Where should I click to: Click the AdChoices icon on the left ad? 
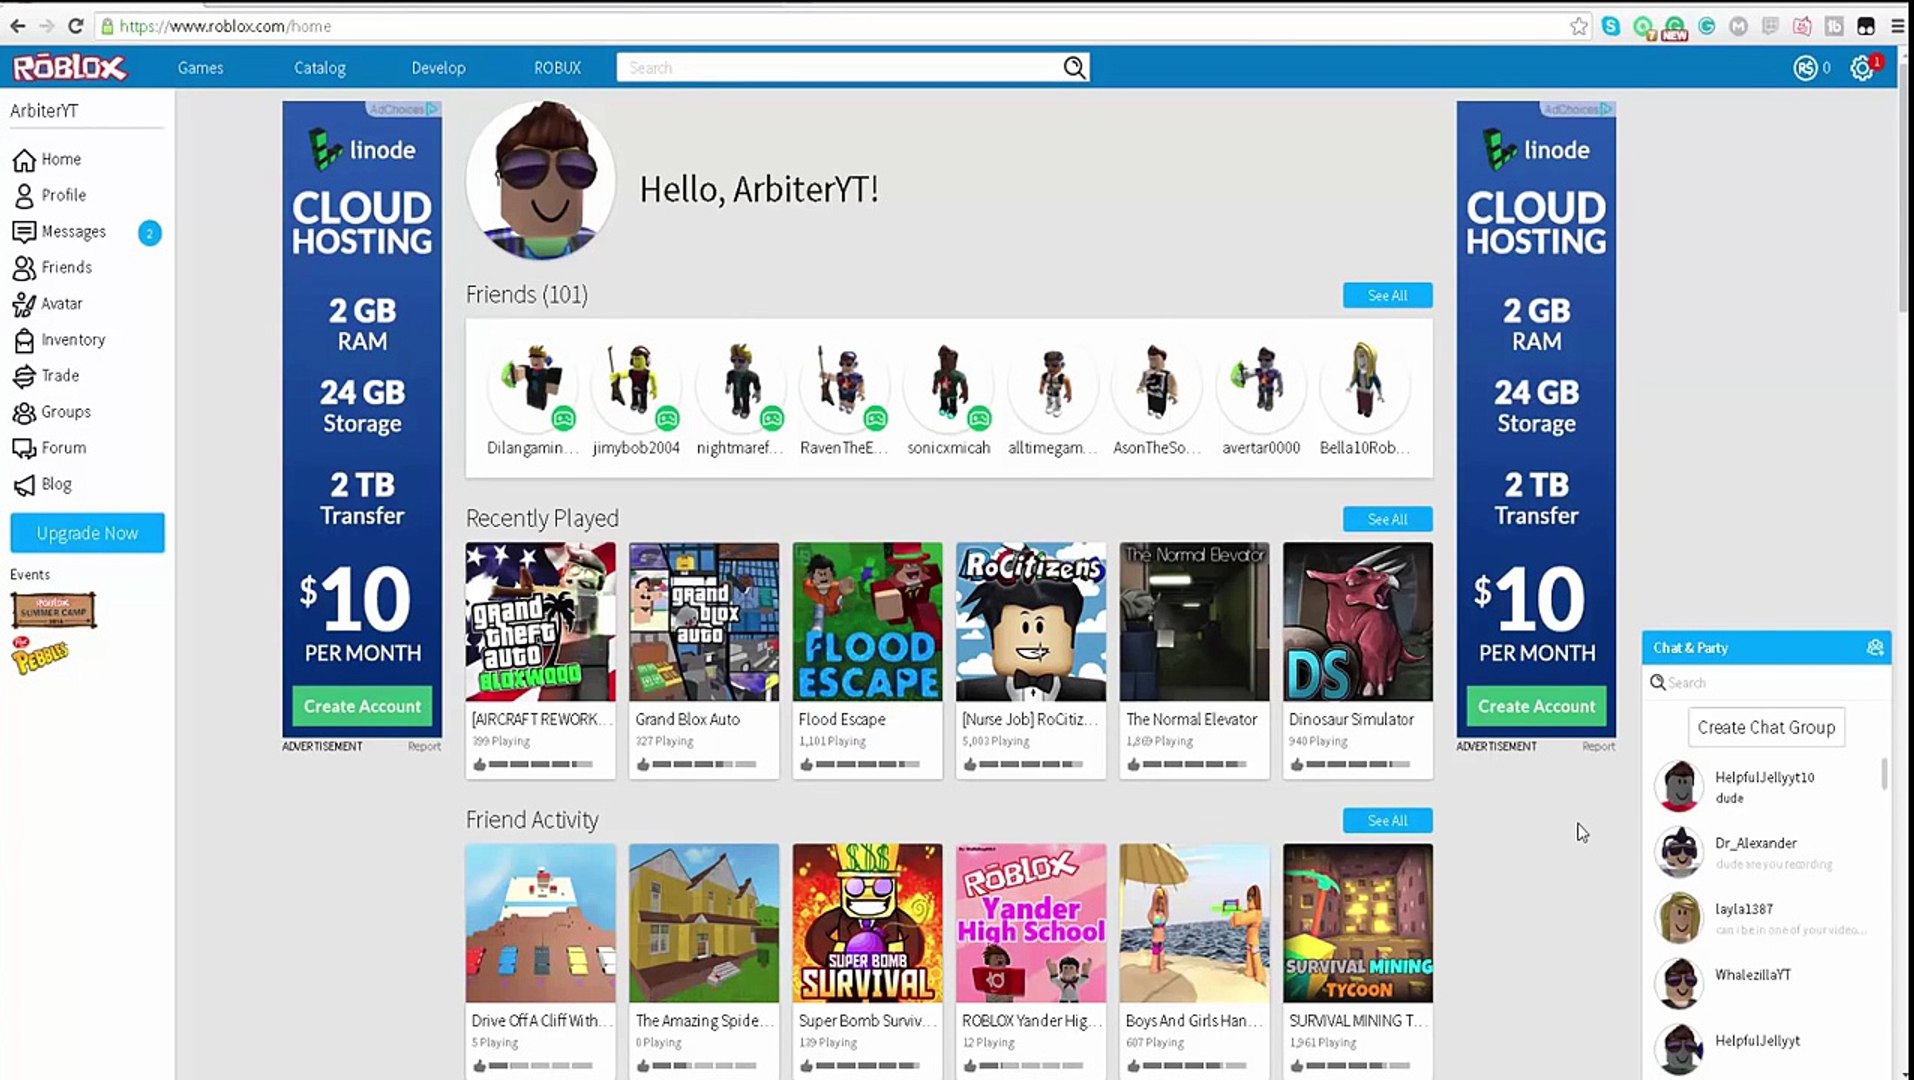point(431,109)
